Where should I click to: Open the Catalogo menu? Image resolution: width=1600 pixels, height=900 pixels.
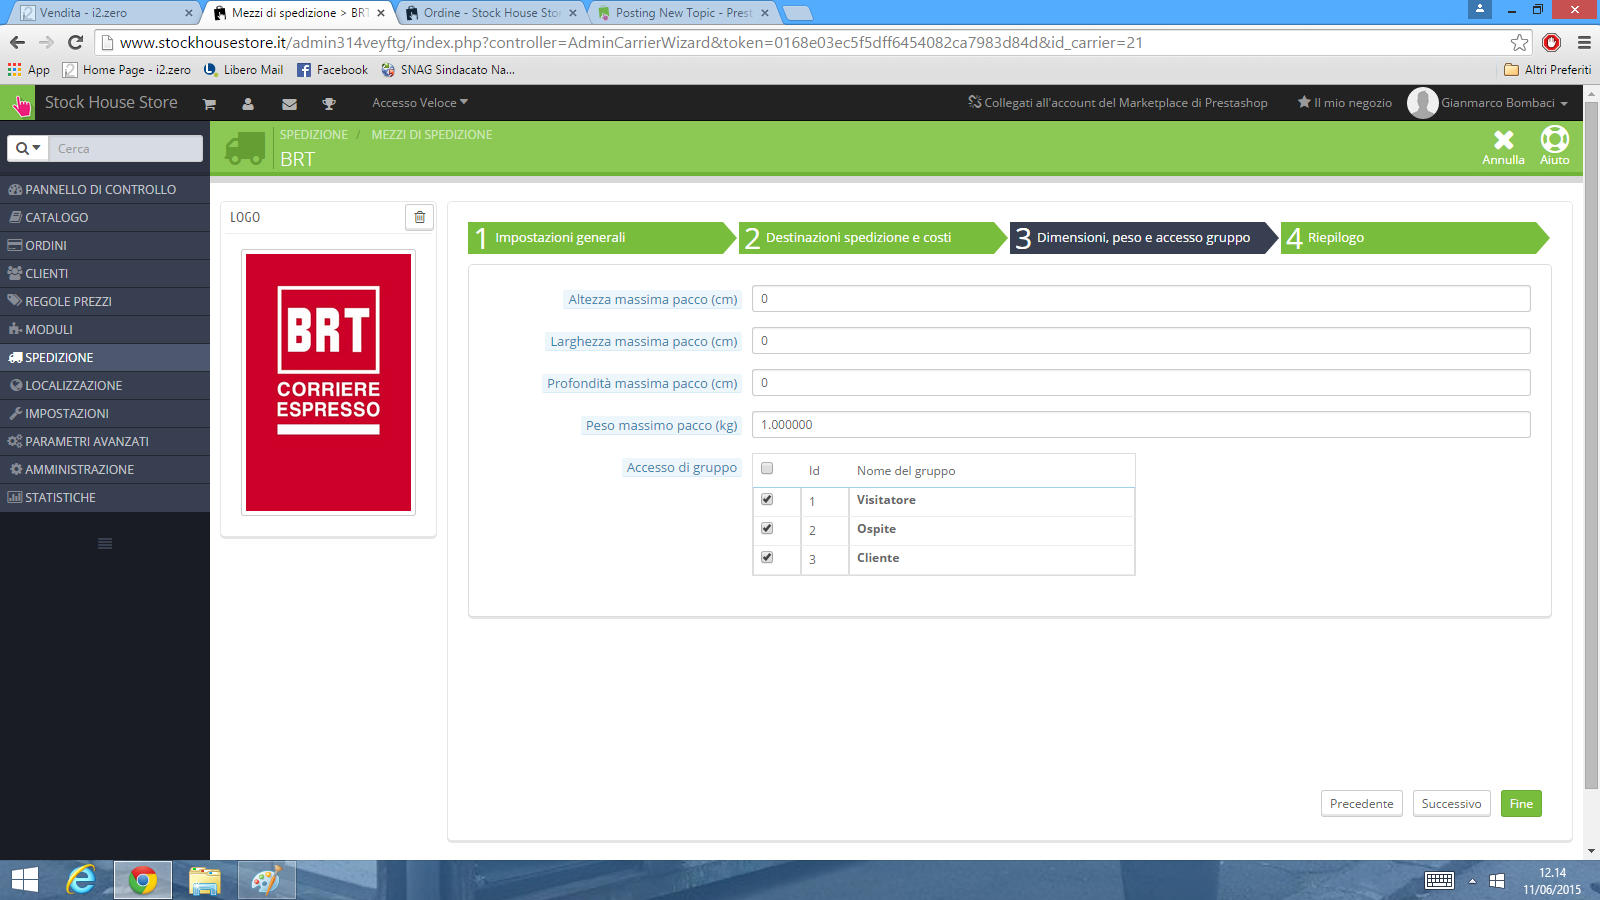[105, 217]
